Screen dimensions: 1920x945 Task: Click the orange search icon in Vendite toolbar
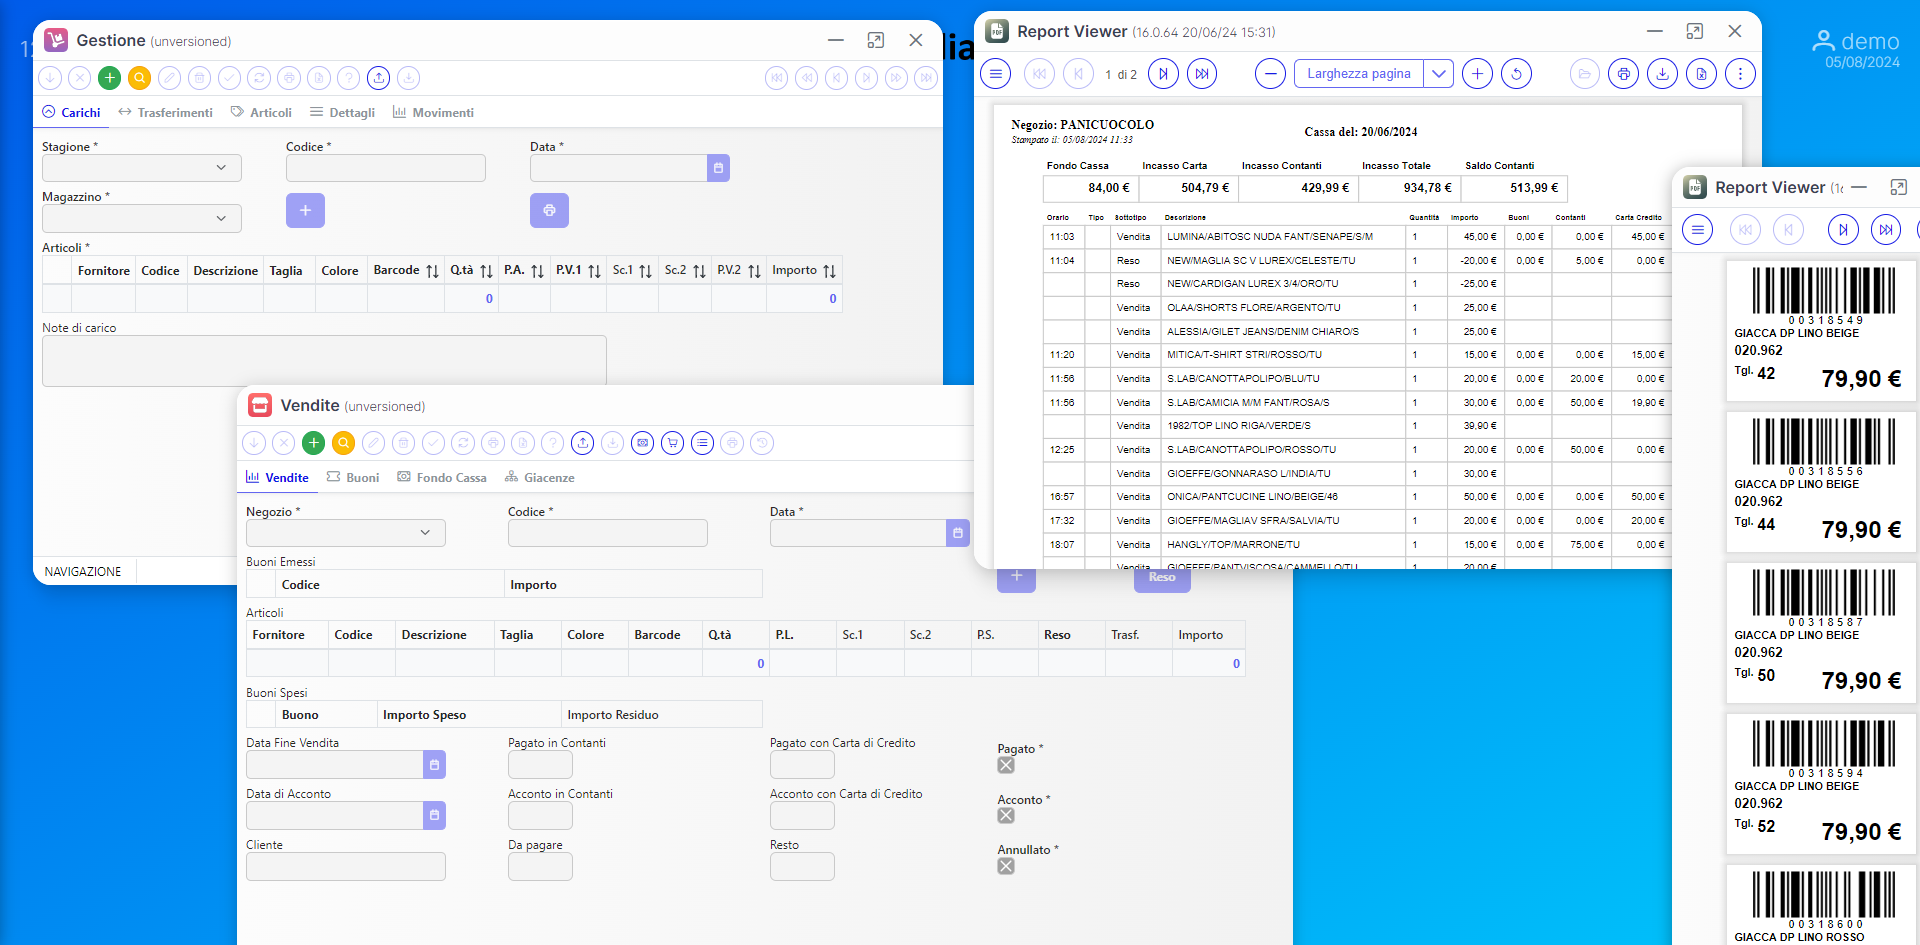(344, 443)
